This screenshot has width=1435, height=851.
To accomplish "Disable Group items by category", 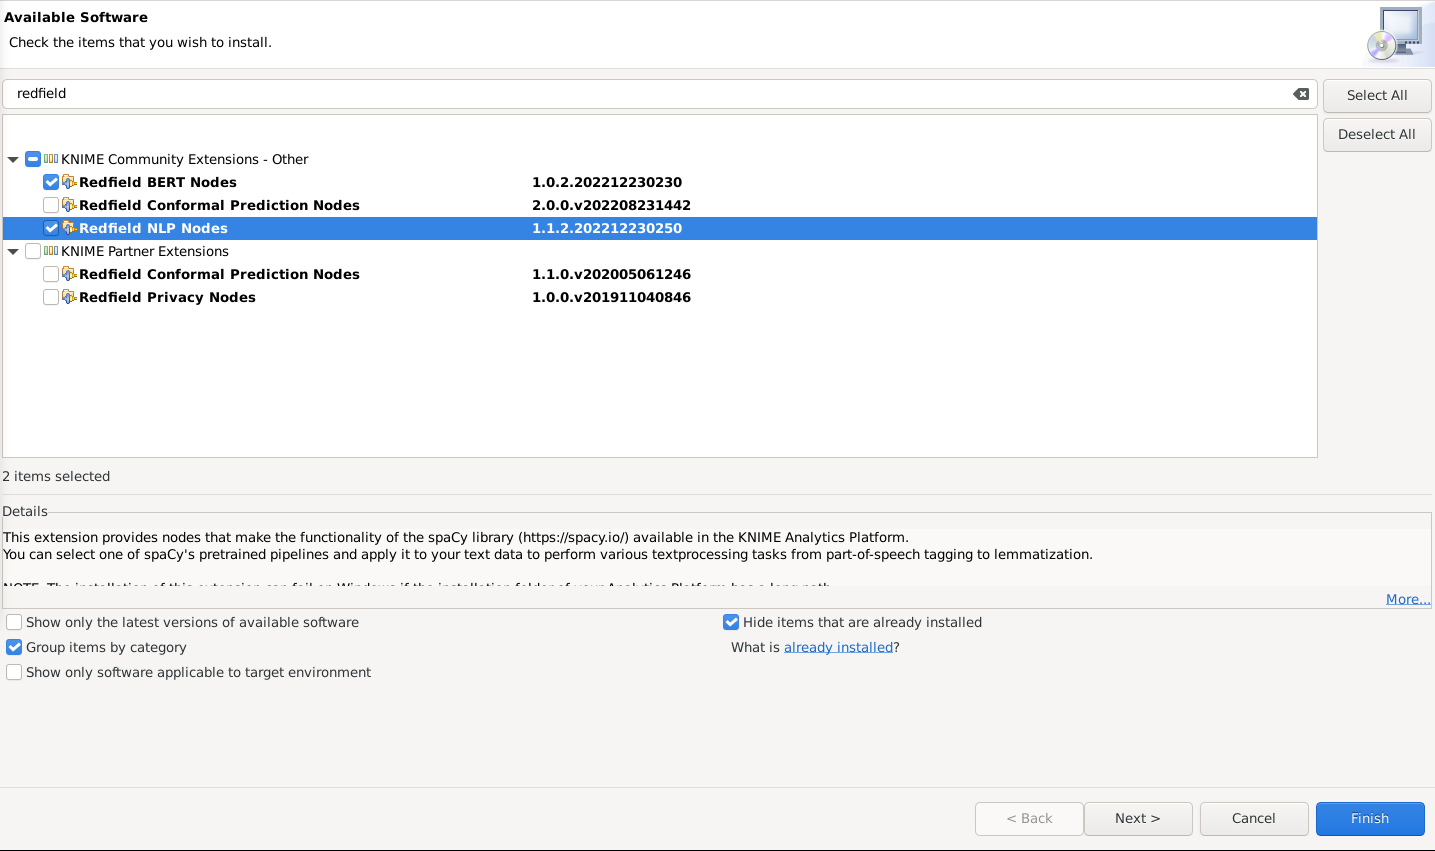I will 14,647.
